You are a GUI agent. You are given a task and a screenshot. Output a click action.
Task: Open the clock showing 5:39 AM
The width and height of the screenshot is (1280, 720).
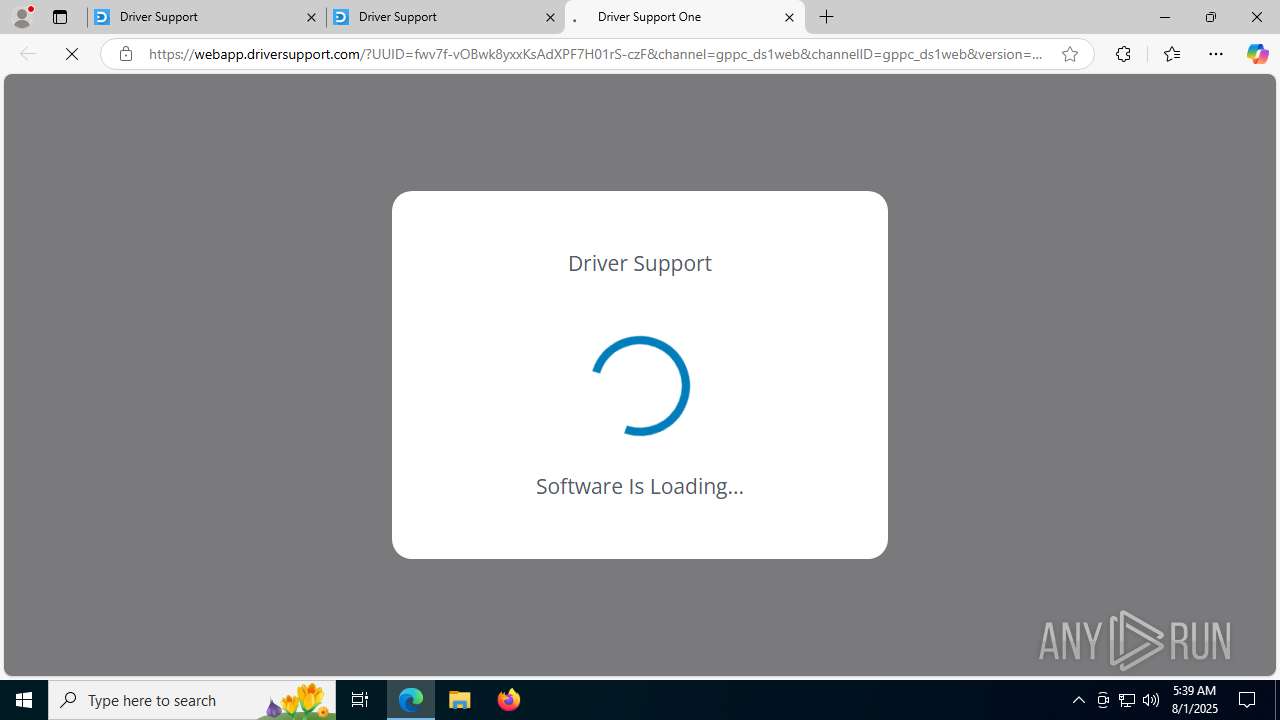point(1194,700)
